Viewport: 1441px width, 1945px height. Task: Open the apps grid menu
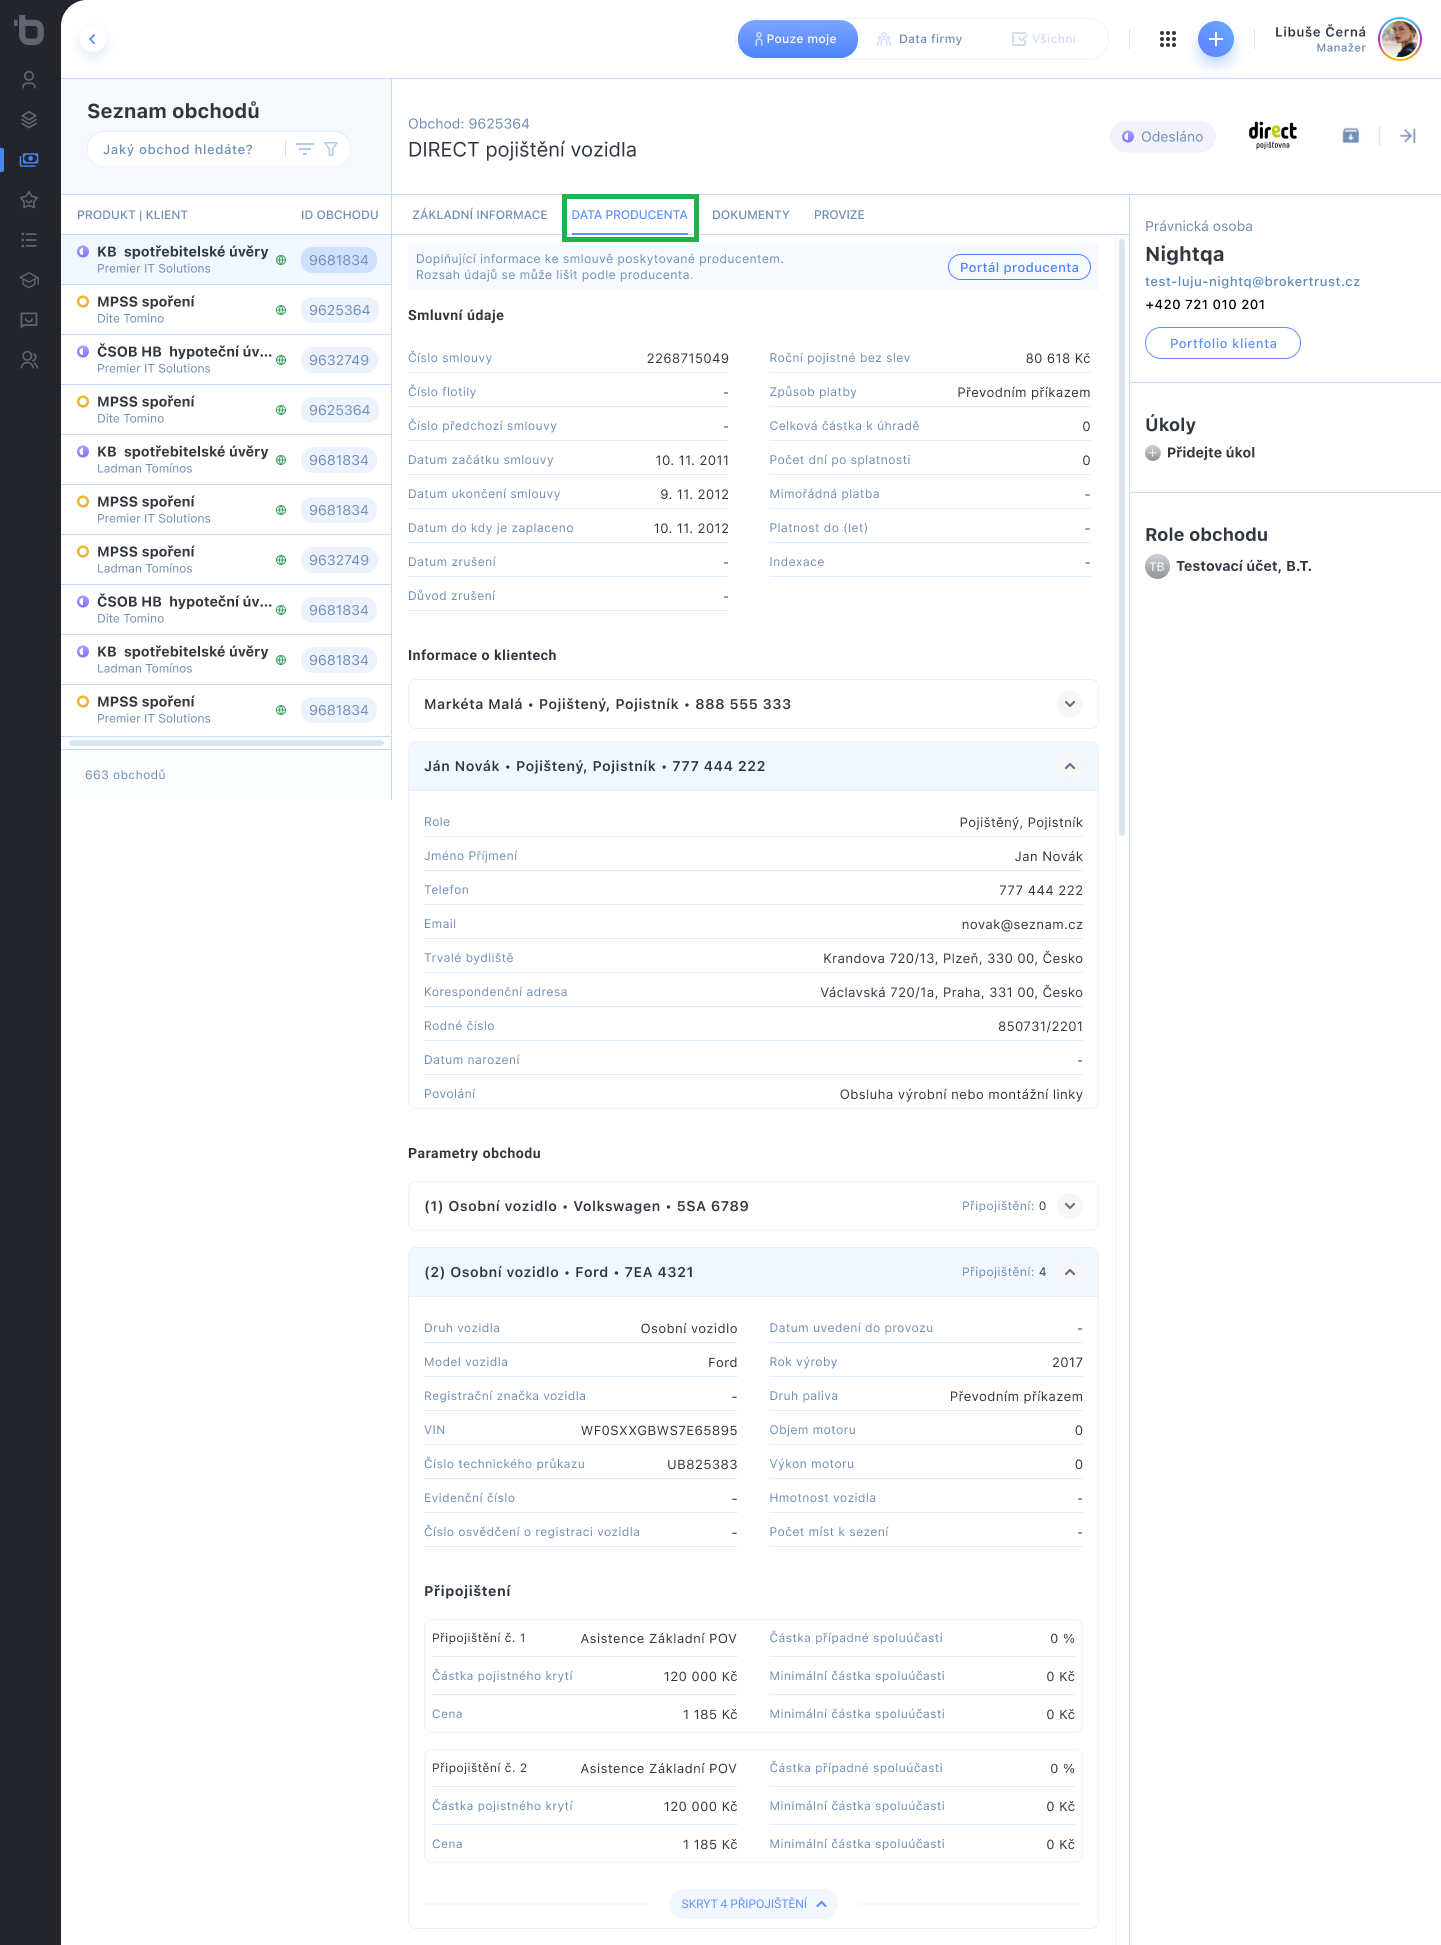point(1168,39)
